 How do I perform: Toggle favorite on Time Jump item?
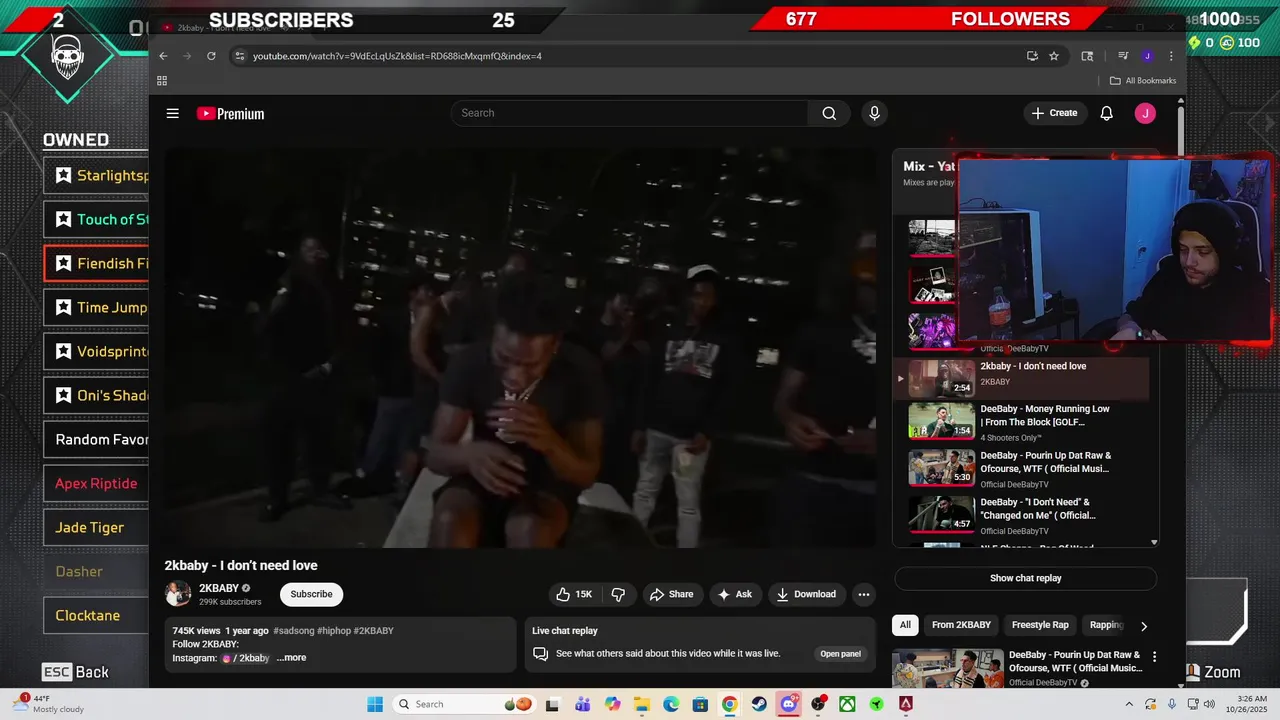coord(63,308)
